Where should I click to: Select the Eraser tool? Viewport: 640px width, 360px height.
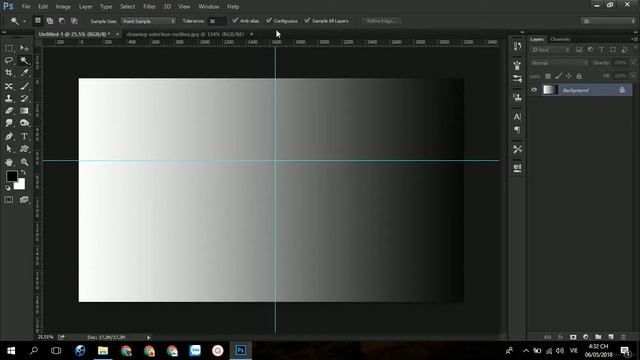pyautogui.click(x=9, y=111)
